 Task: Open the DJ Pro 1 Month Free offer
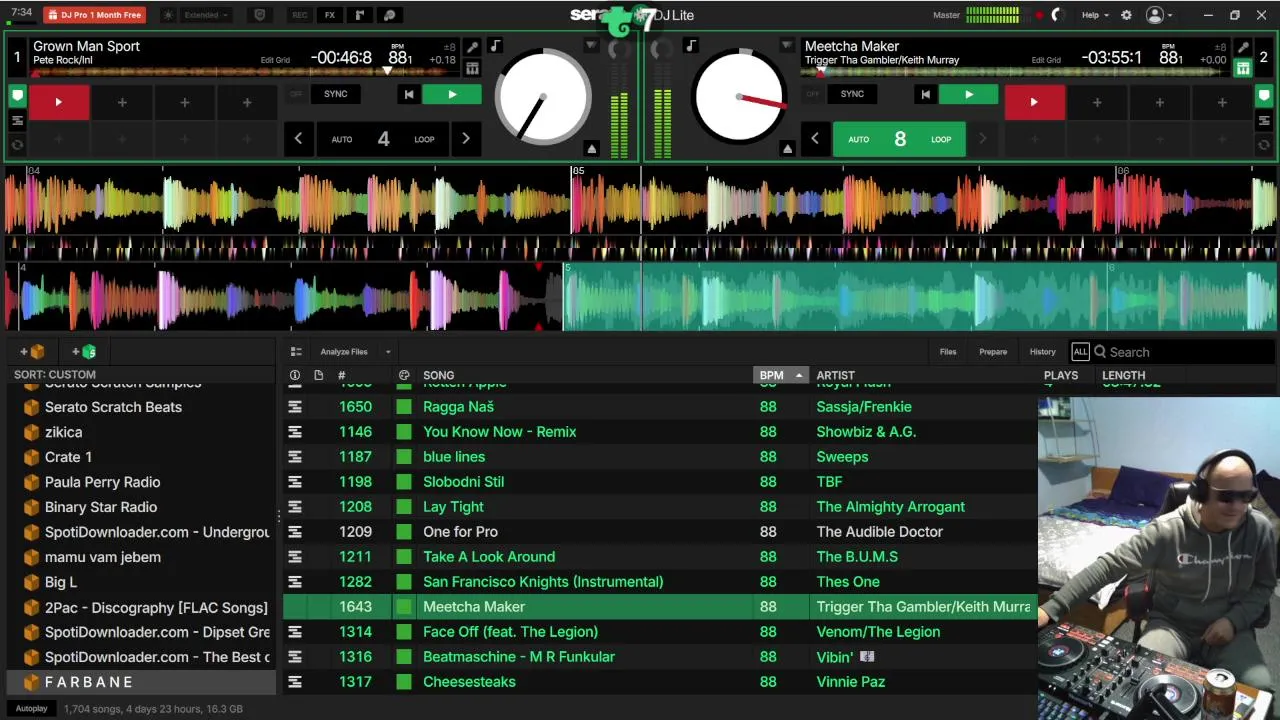94,15
